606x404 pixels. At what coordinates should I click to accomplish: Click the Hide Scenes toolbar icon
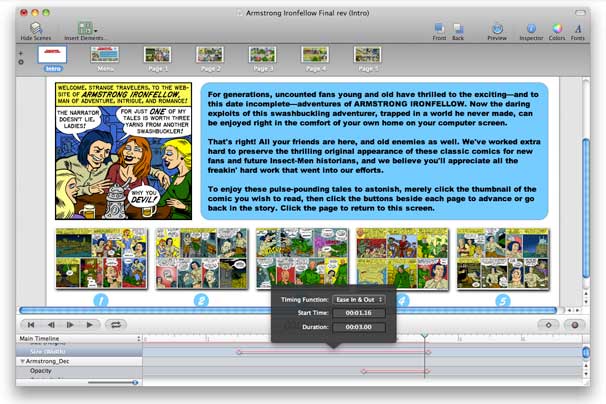pos(36,28)
